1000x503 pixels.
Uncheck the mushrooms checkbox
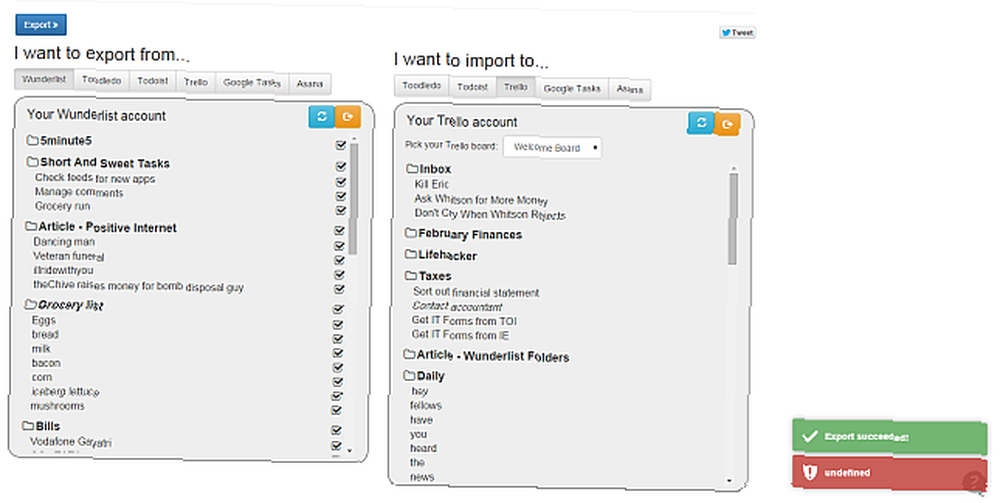[x=337, y=410]
